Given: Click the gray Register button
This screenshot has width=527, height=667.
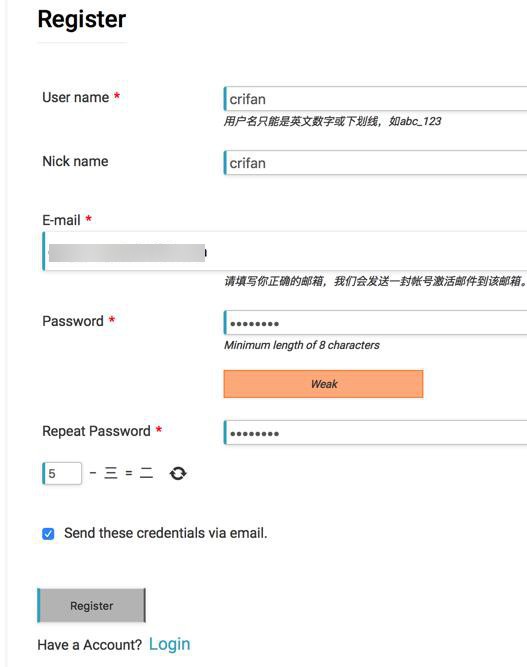Looking at the screenshot, I should tap(91, 605).
